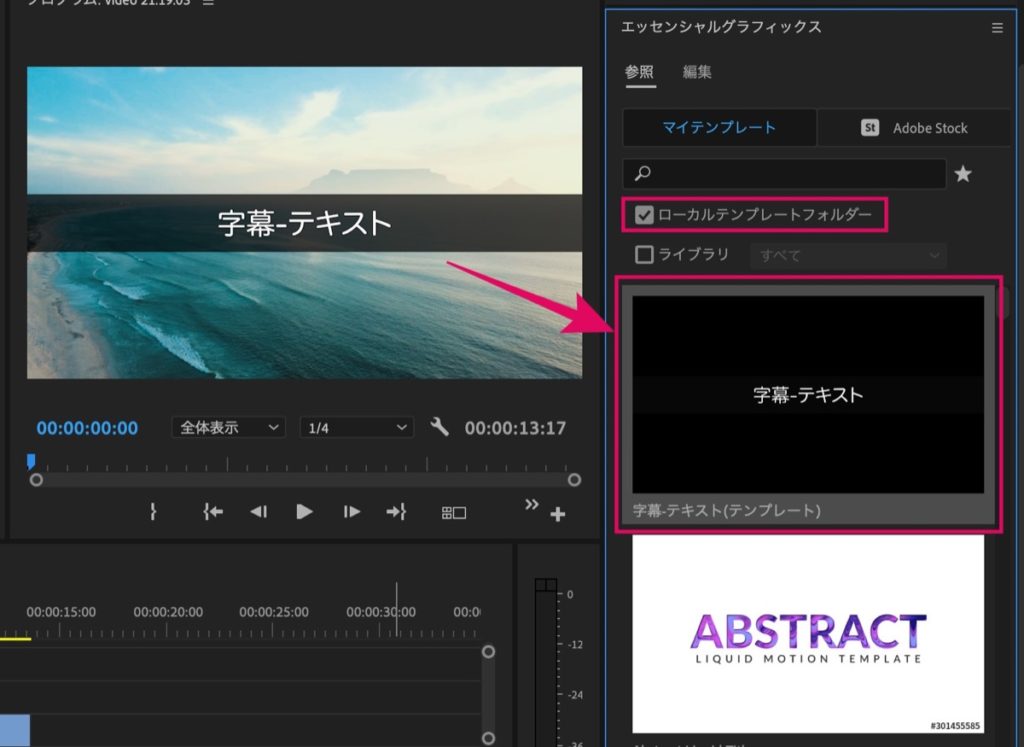Click the upper timeline vertical zoom handle
Image resolution: width=1024 pixels, height=747 pixels.
click(x=488, y=652)
